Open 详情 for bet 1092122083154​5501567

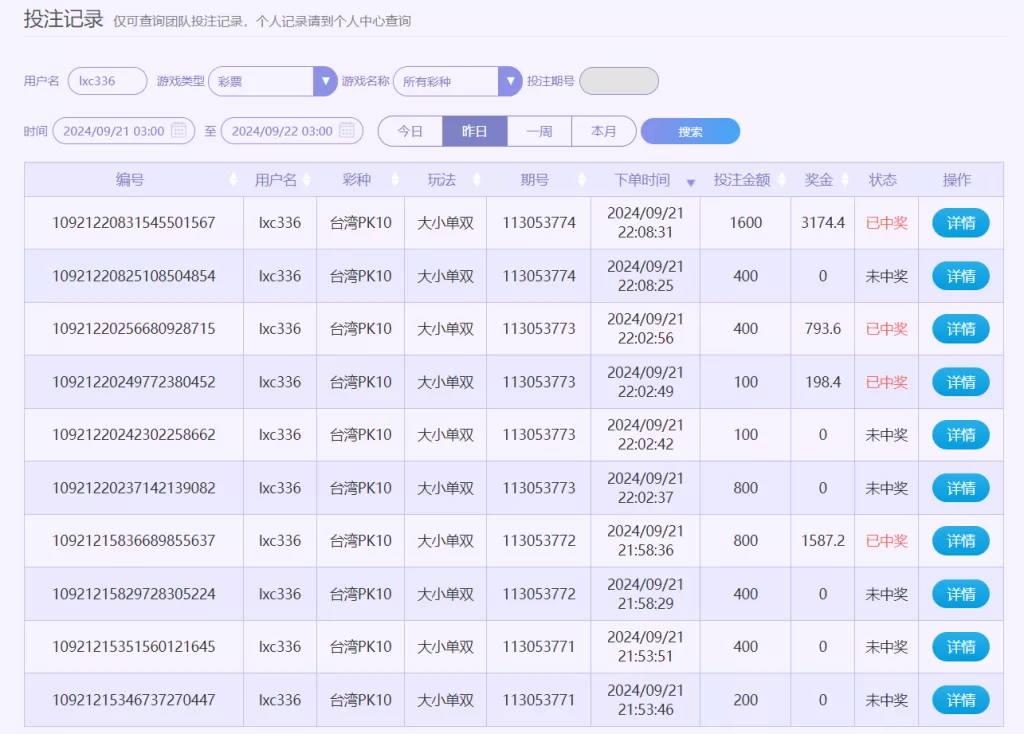pyautogui.click(x=961, y=223)
